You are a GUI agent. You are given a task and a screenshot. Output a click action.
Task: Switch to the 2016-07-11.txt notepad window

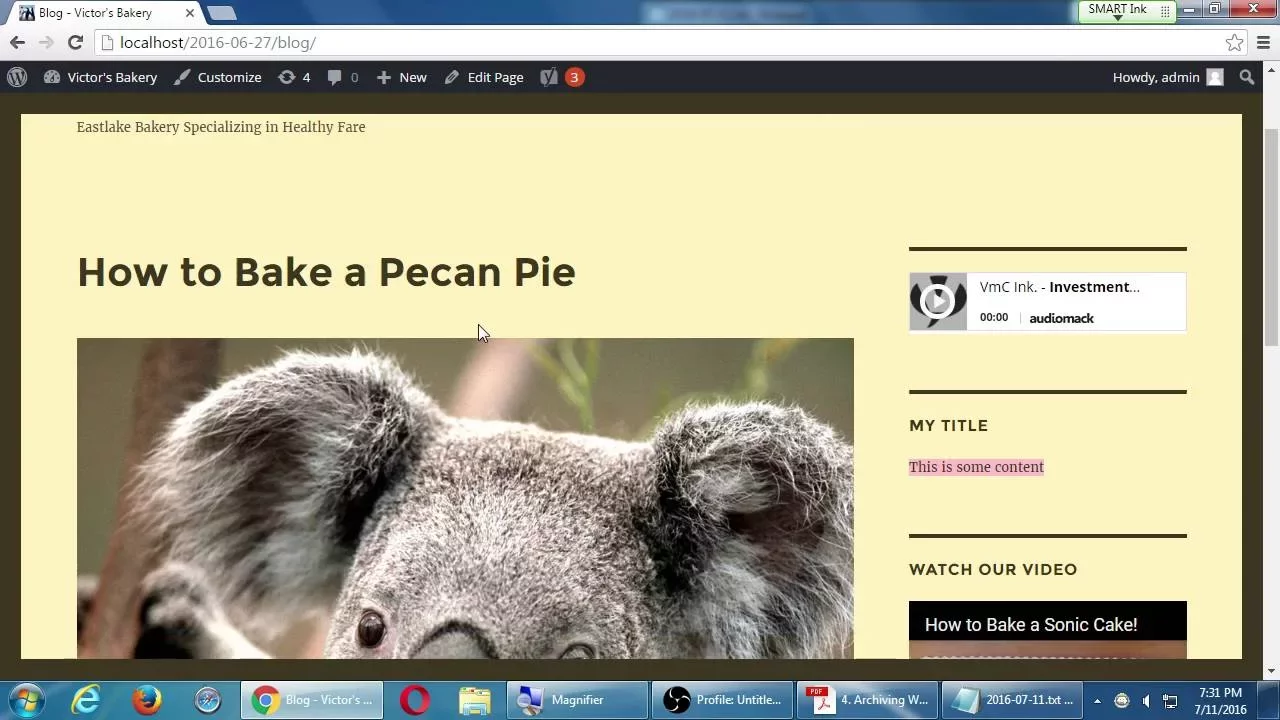click(1012, 700)
